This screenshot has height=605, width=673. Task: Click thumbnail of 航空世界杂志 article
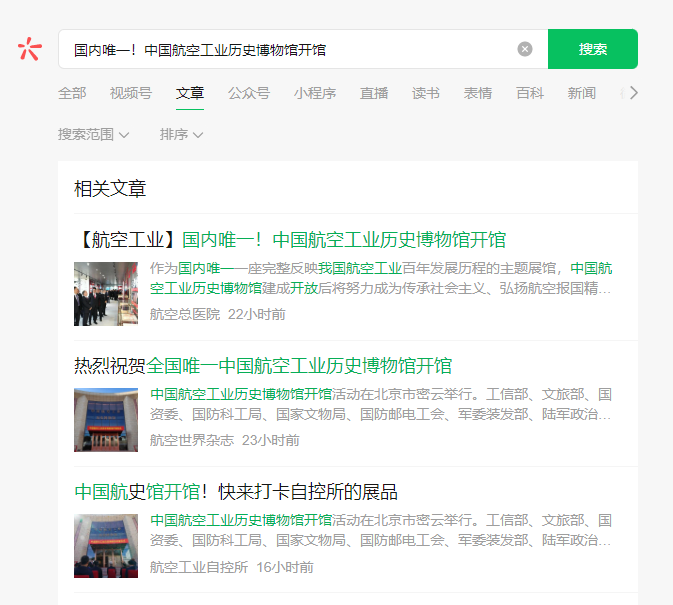(x=106, y=420)
